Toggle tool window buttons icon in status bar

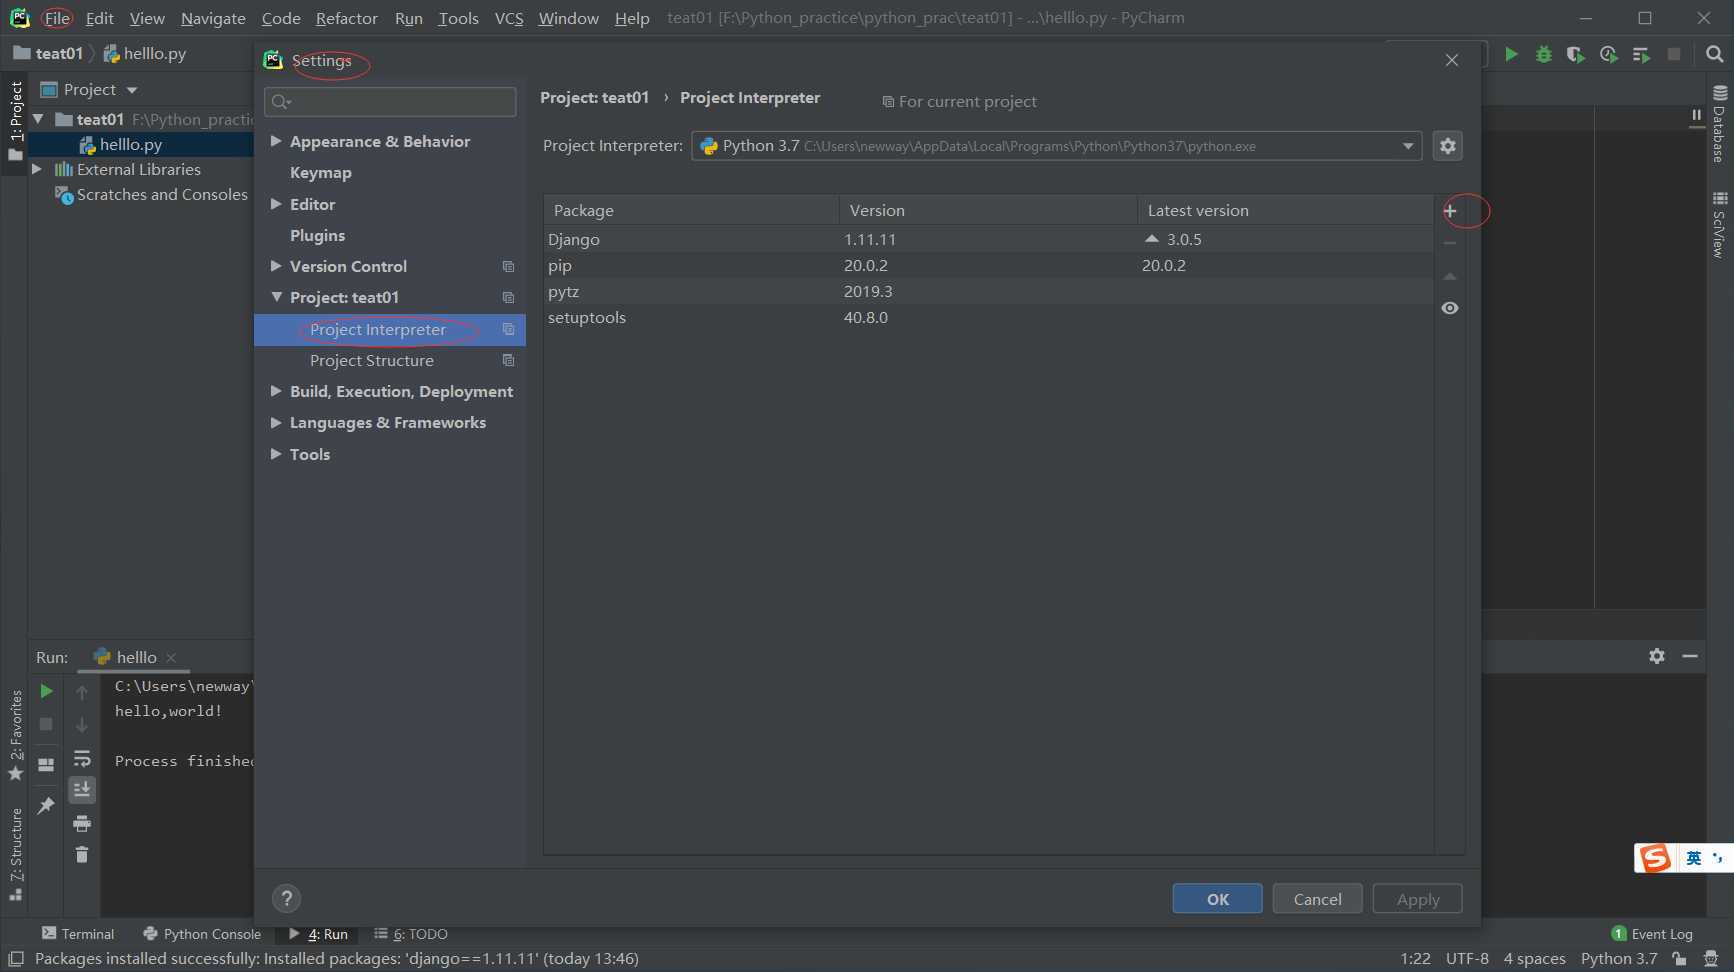click(15, 959)
